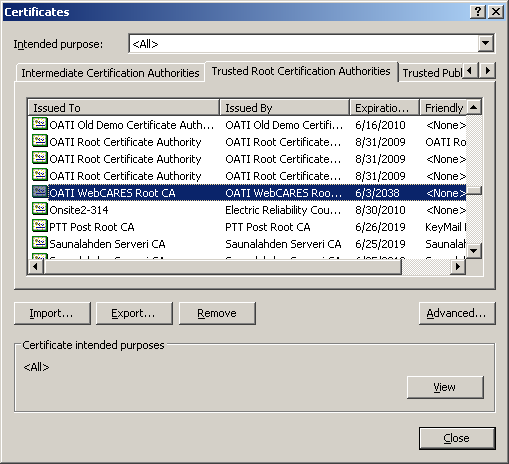Switch to Intermediate Certification Authorities tab
This screenshot has width=509, height=464.
click(x=110, y=73)
